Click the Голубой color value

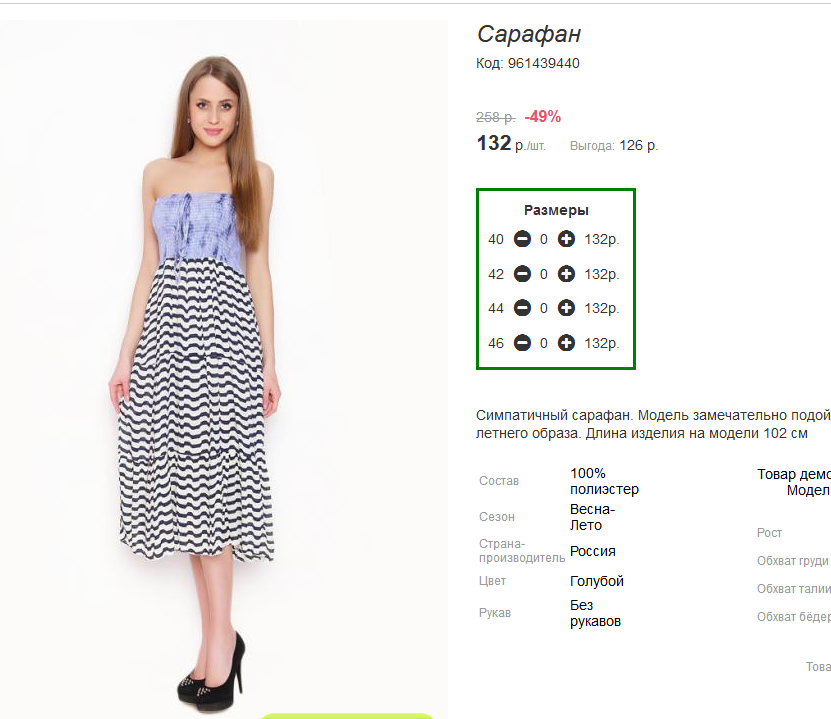[x=597, y=581]
